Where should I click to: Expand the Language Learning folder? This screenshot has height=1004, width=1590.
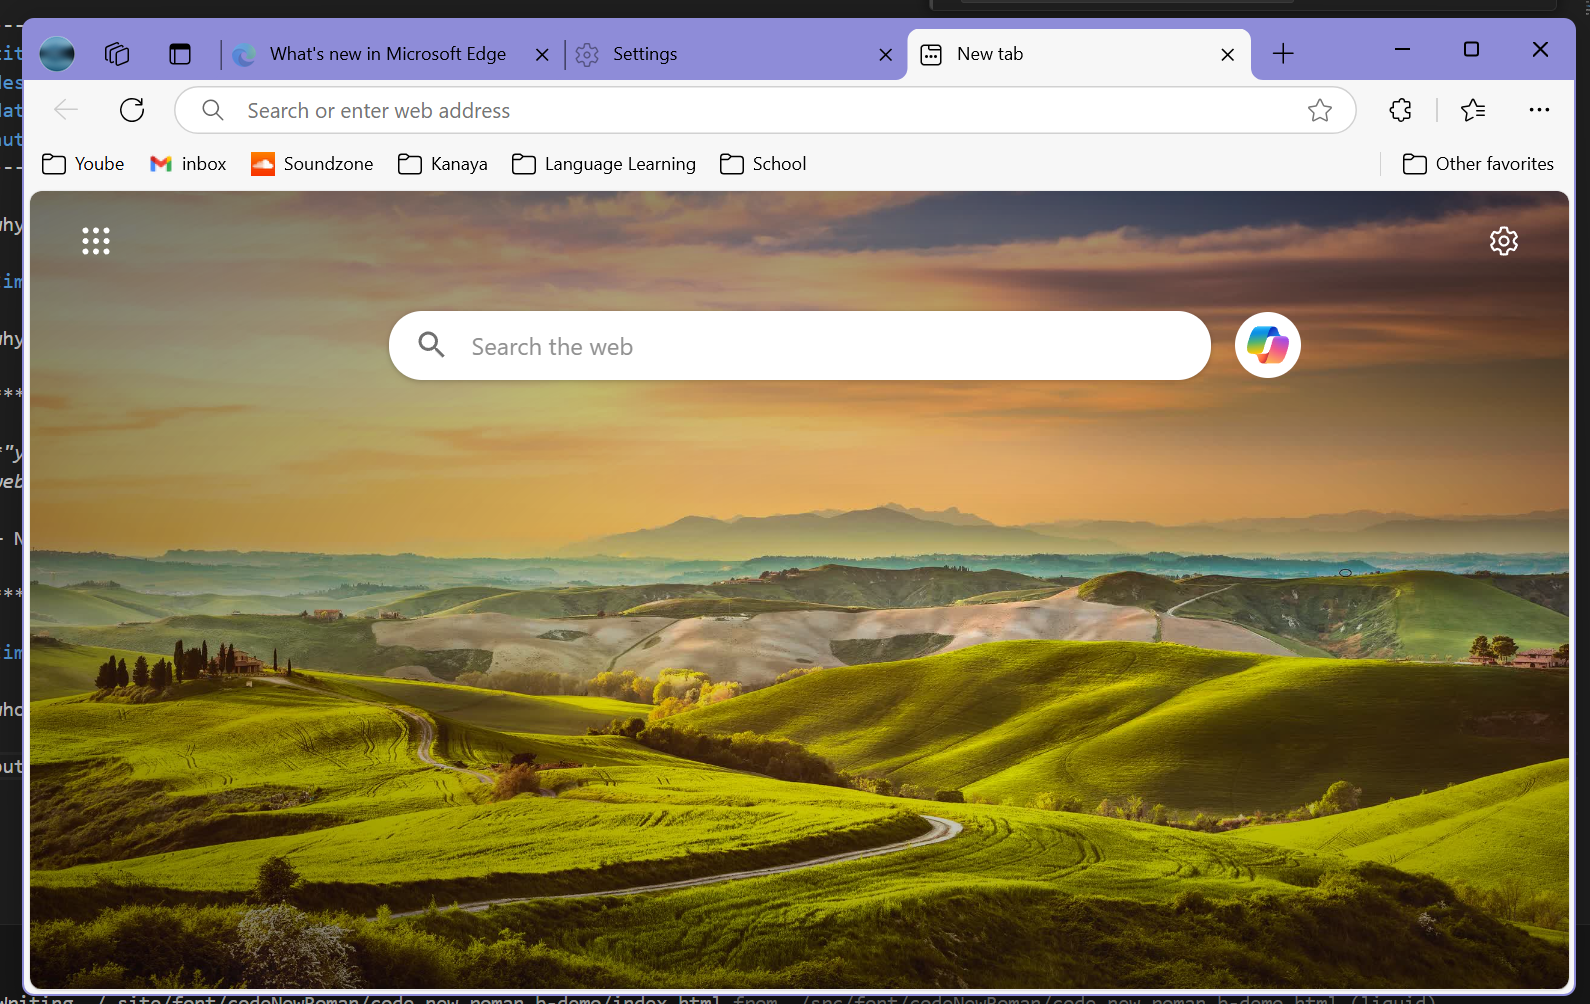point(604,164)
